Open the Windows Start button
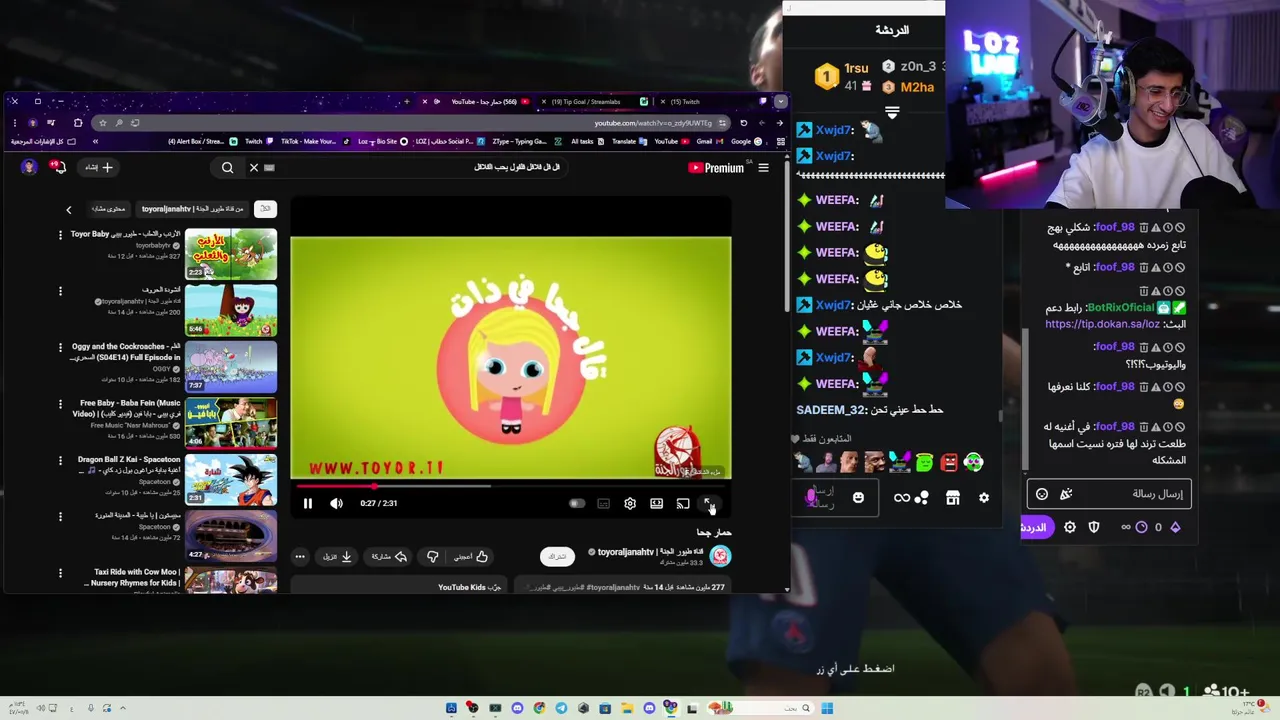Image resolution: width=1280 pixels, height=720 pixels. coord(827,709)
